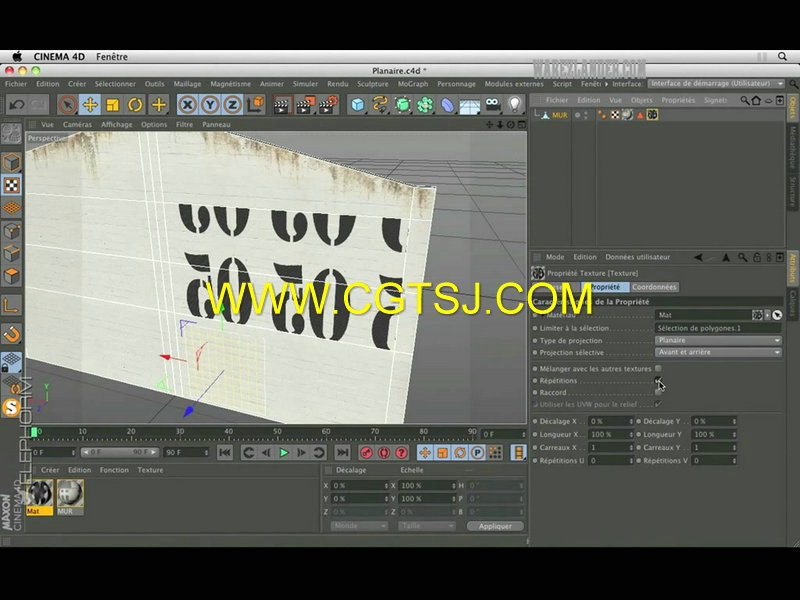Image resolution: width=800 pixels, height=600 pixels.
Task: Click the material picker icon beside Mat
Action: tap(777, 315)
